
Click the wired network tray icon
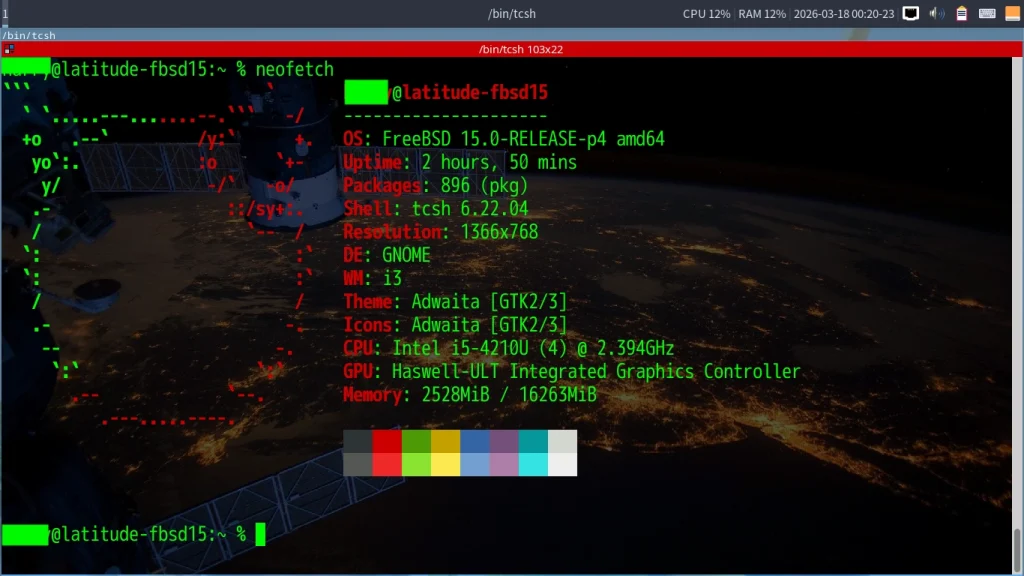pyautogui.click(x=910, y=14)
